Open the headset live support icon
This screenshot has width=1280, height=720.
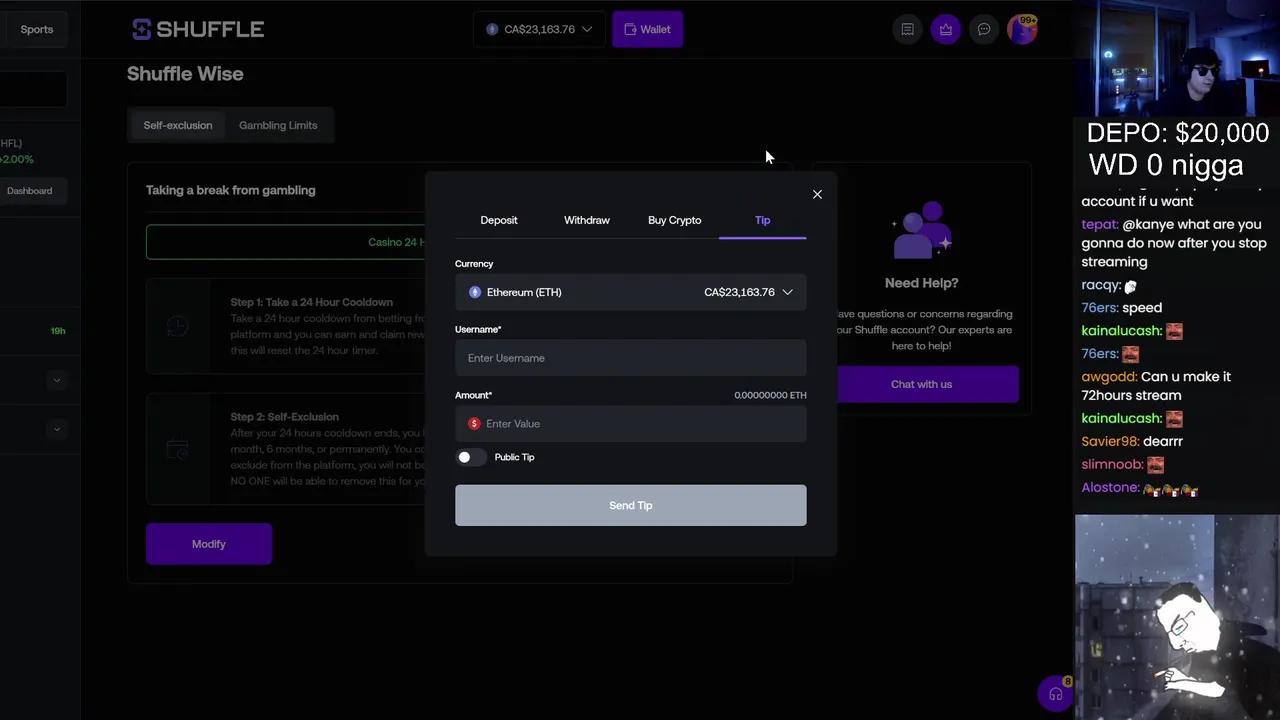click(x=1055, y=694)
